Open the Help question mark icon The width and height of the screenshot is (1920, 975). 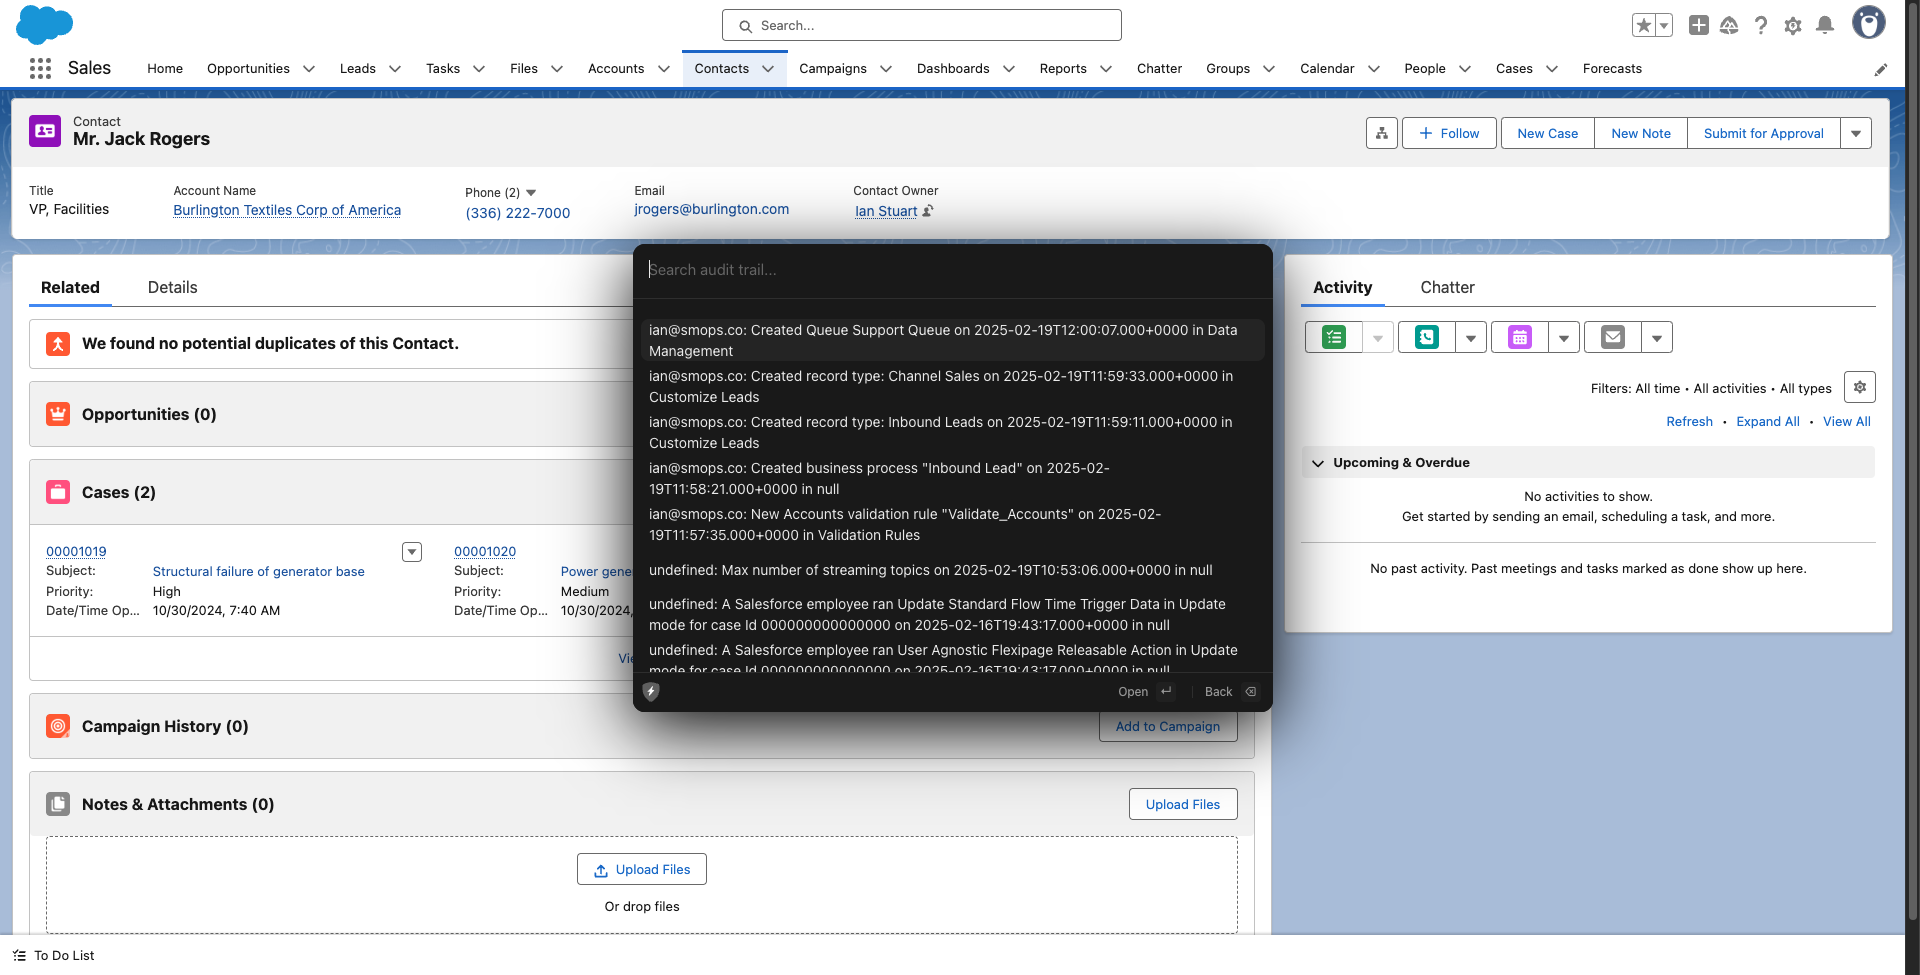click(1761, 25)
